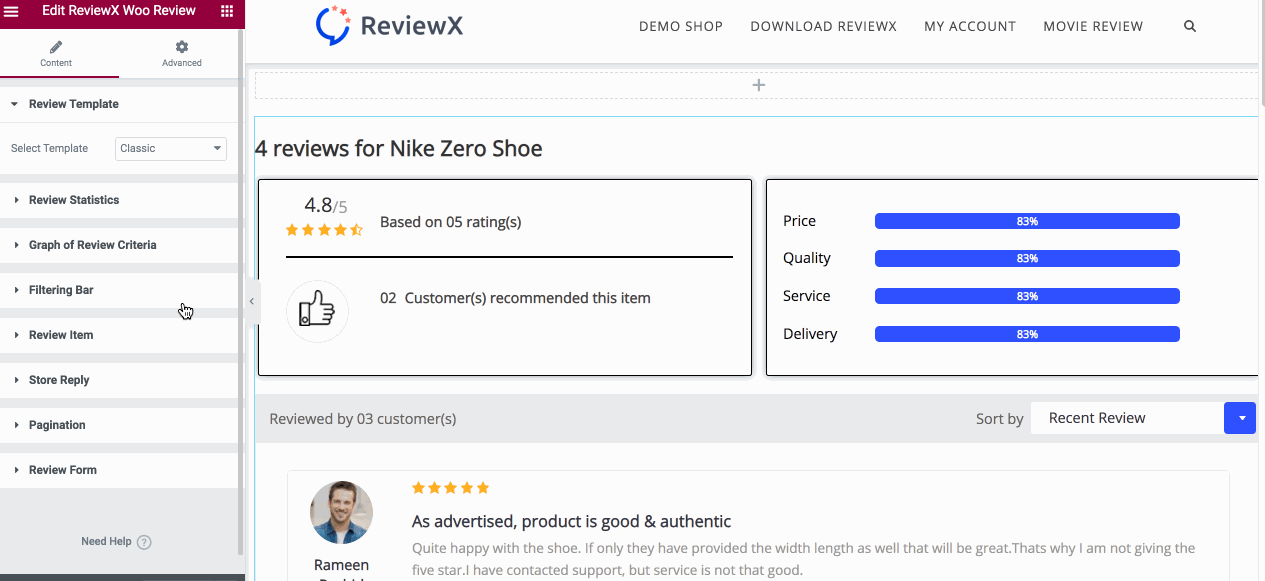Click the Price 83% progress bar

click(1027, 220)
